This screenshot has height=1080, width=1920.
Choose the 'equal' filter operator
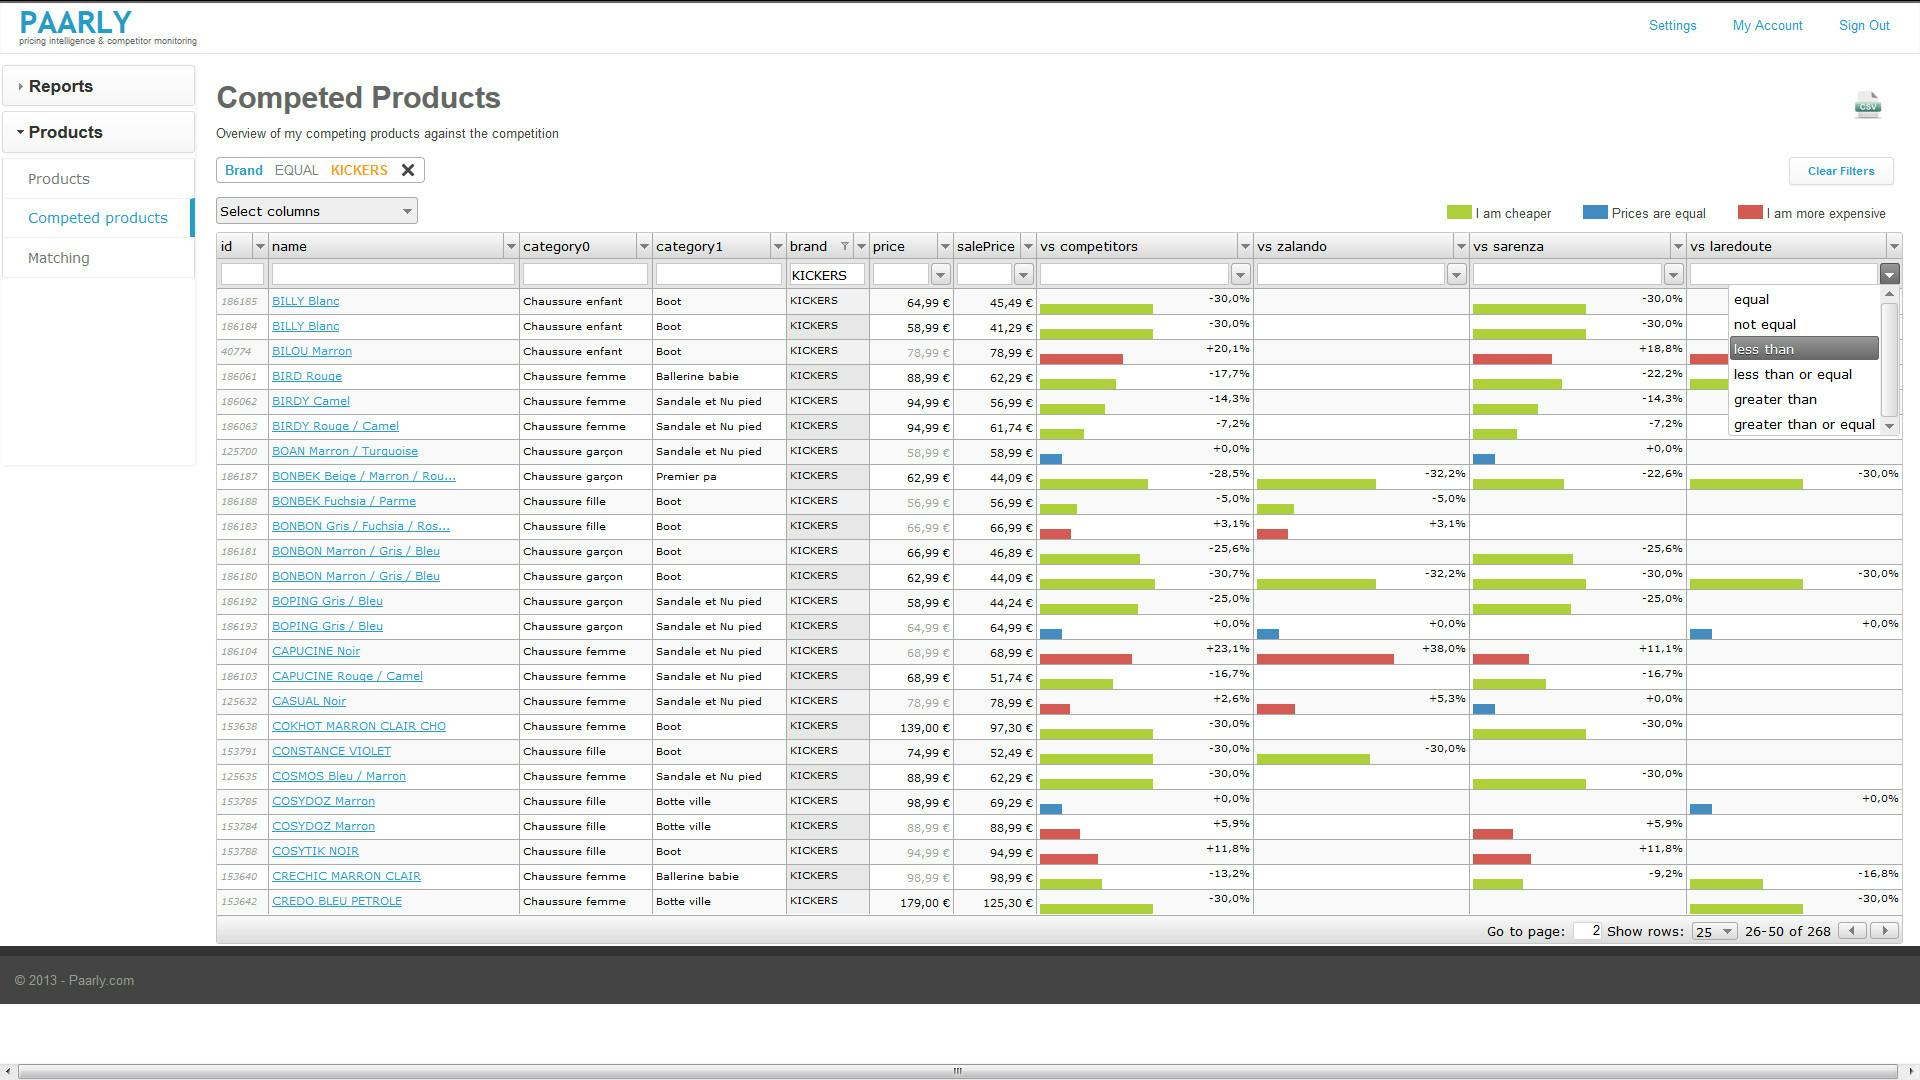pyautogui.click(x=1804, y=299)
